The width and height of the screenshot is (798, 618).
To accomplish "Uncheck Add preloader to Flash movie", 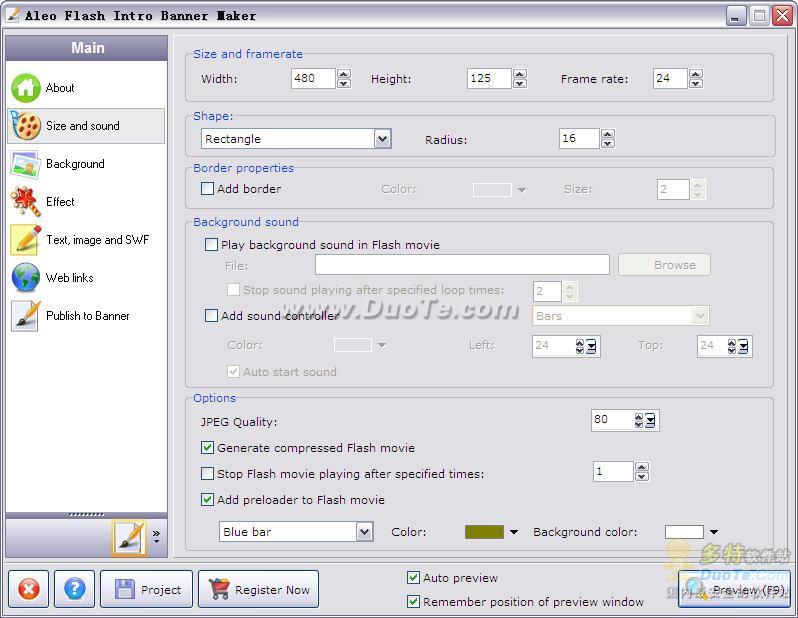I will point(207,500).
